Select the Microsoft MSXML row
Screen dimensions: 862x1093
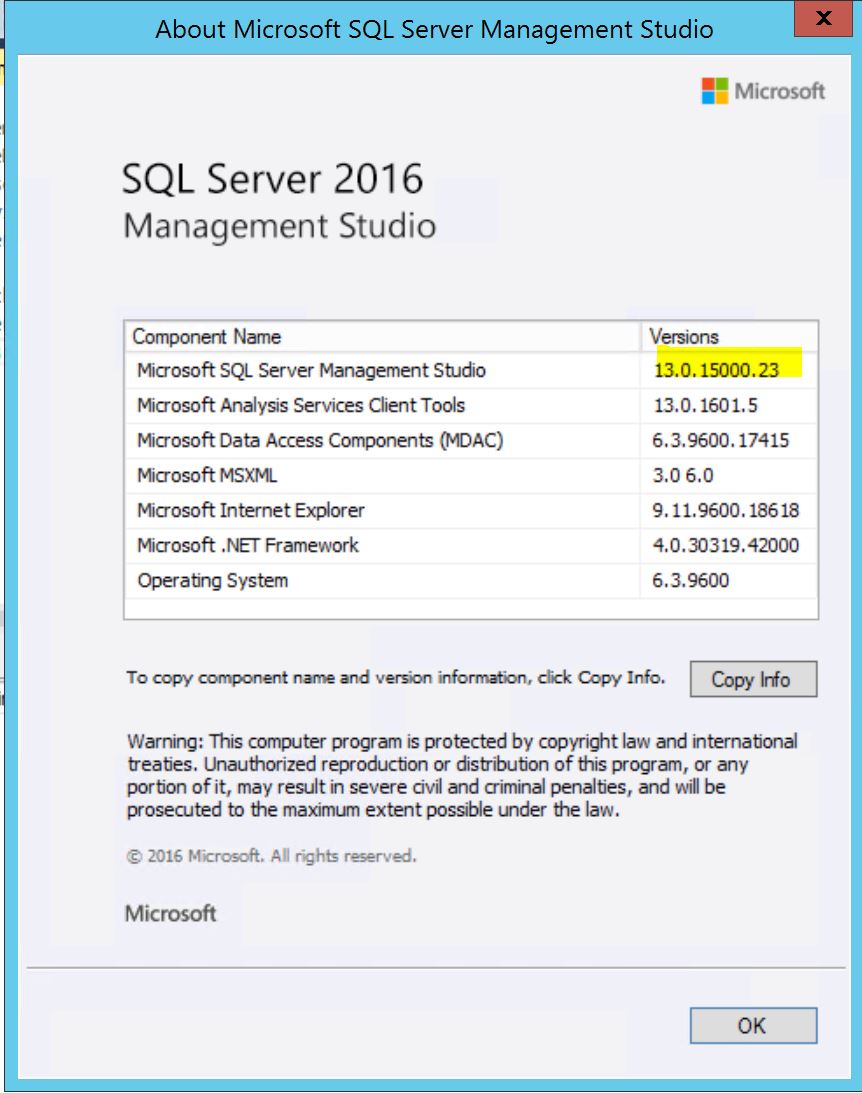click(471, 475)
